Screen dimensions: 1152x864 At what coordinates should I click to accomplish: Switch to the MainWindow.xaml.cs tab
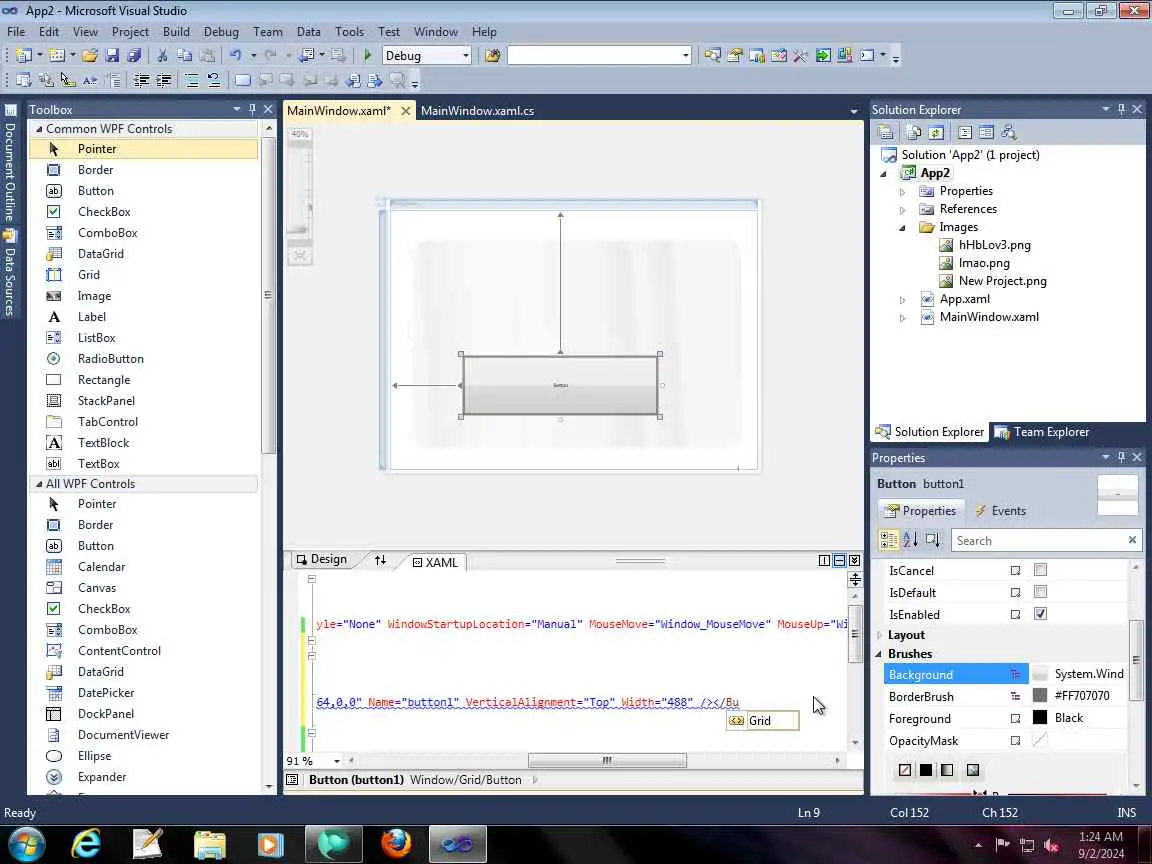pos(478,110)
